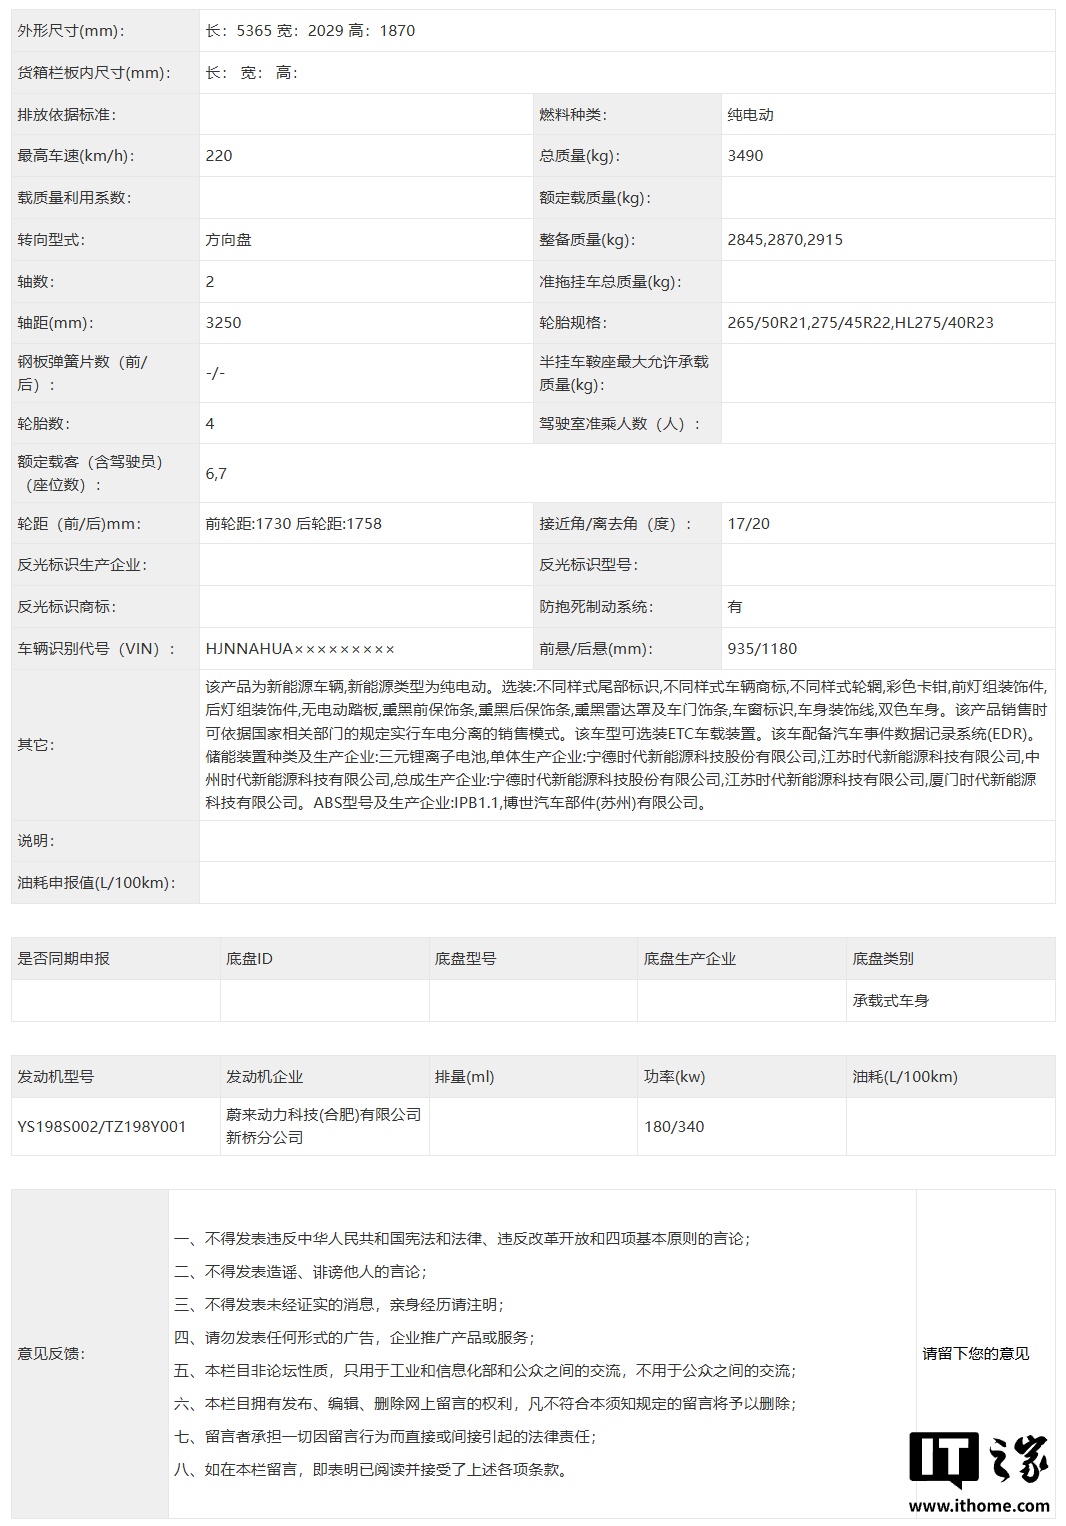Select engine model YS198S002/TZ198Y001 cell
Image resolution: width=1066 pixels, height=1526 pixels.
pos(102,1126)
